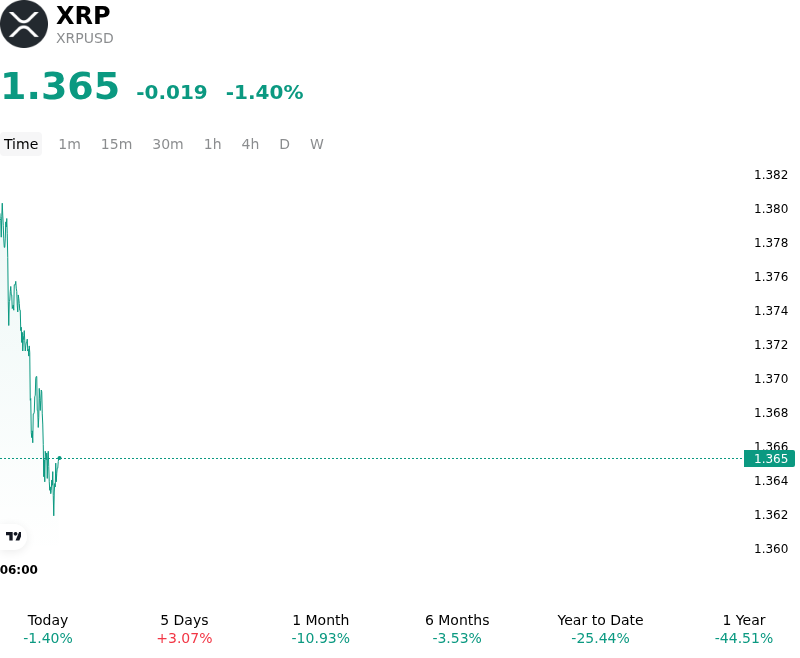Open the XRP symbol title link
This screenshot has width=800, height=658.
(x=83, y=15)
